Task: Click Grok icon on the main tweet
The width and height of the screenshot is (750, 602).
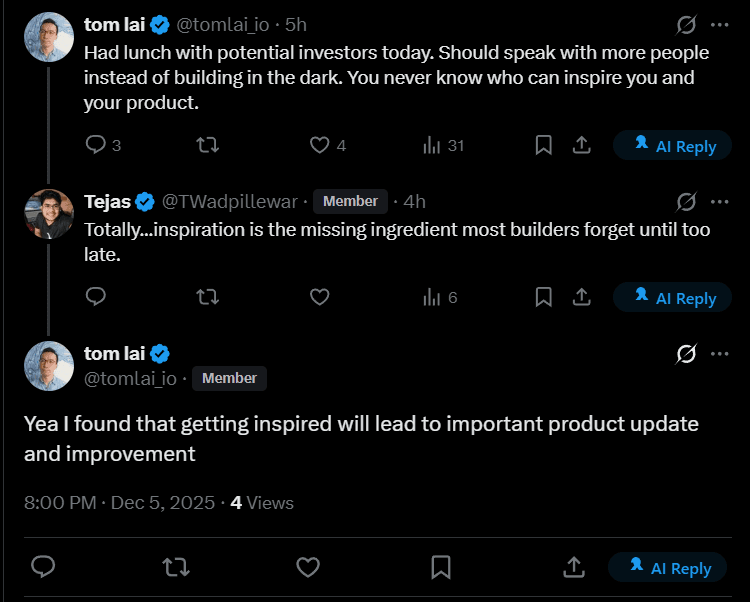Action: pos(686,353)
